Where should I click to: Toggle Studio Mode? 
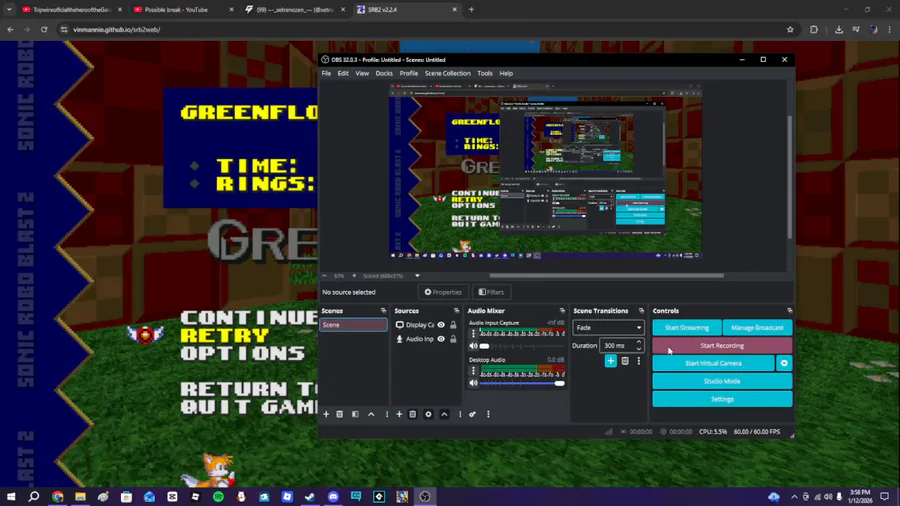click(x=722, y=381)
